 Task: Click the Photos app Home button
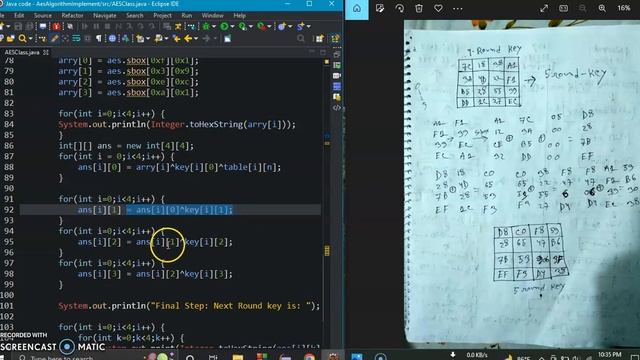point(357,8)
